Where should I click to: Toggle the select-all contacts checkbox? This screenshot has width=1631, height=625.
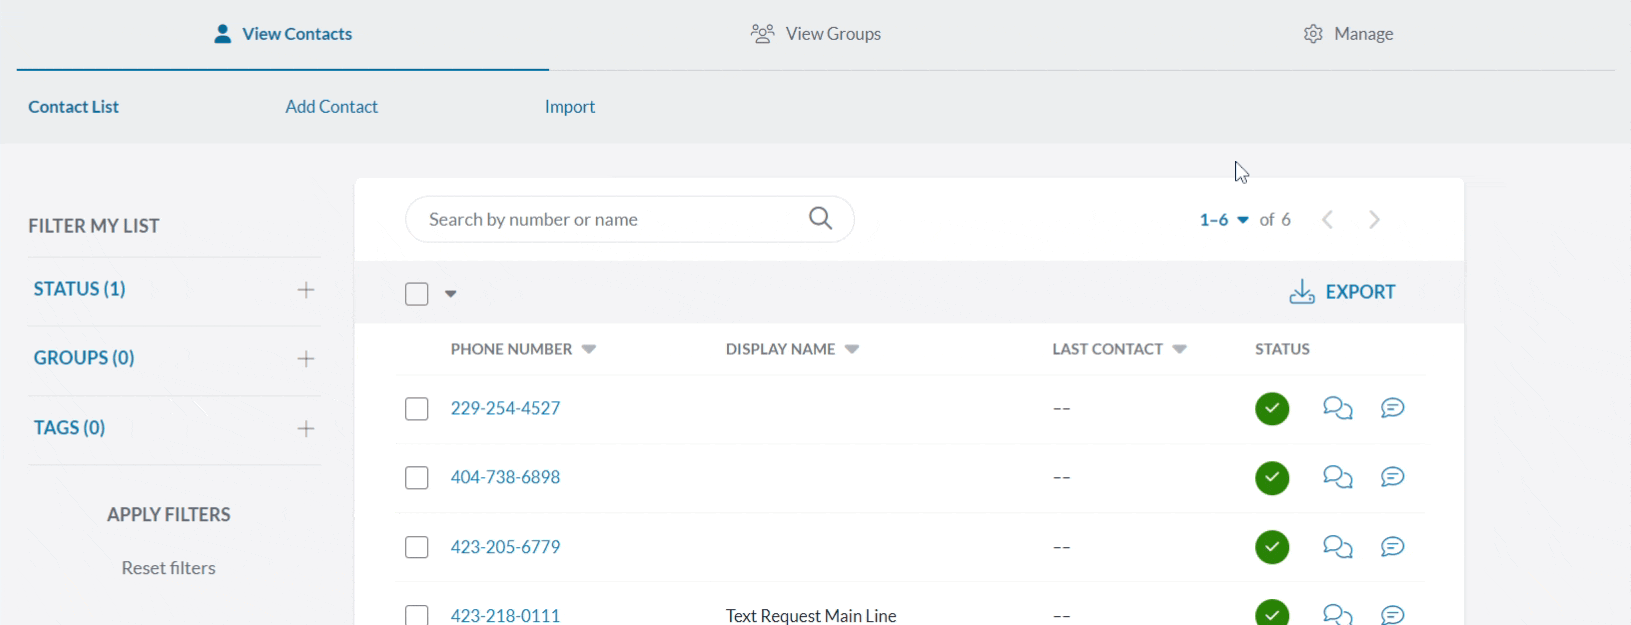[x=417, y=294]
